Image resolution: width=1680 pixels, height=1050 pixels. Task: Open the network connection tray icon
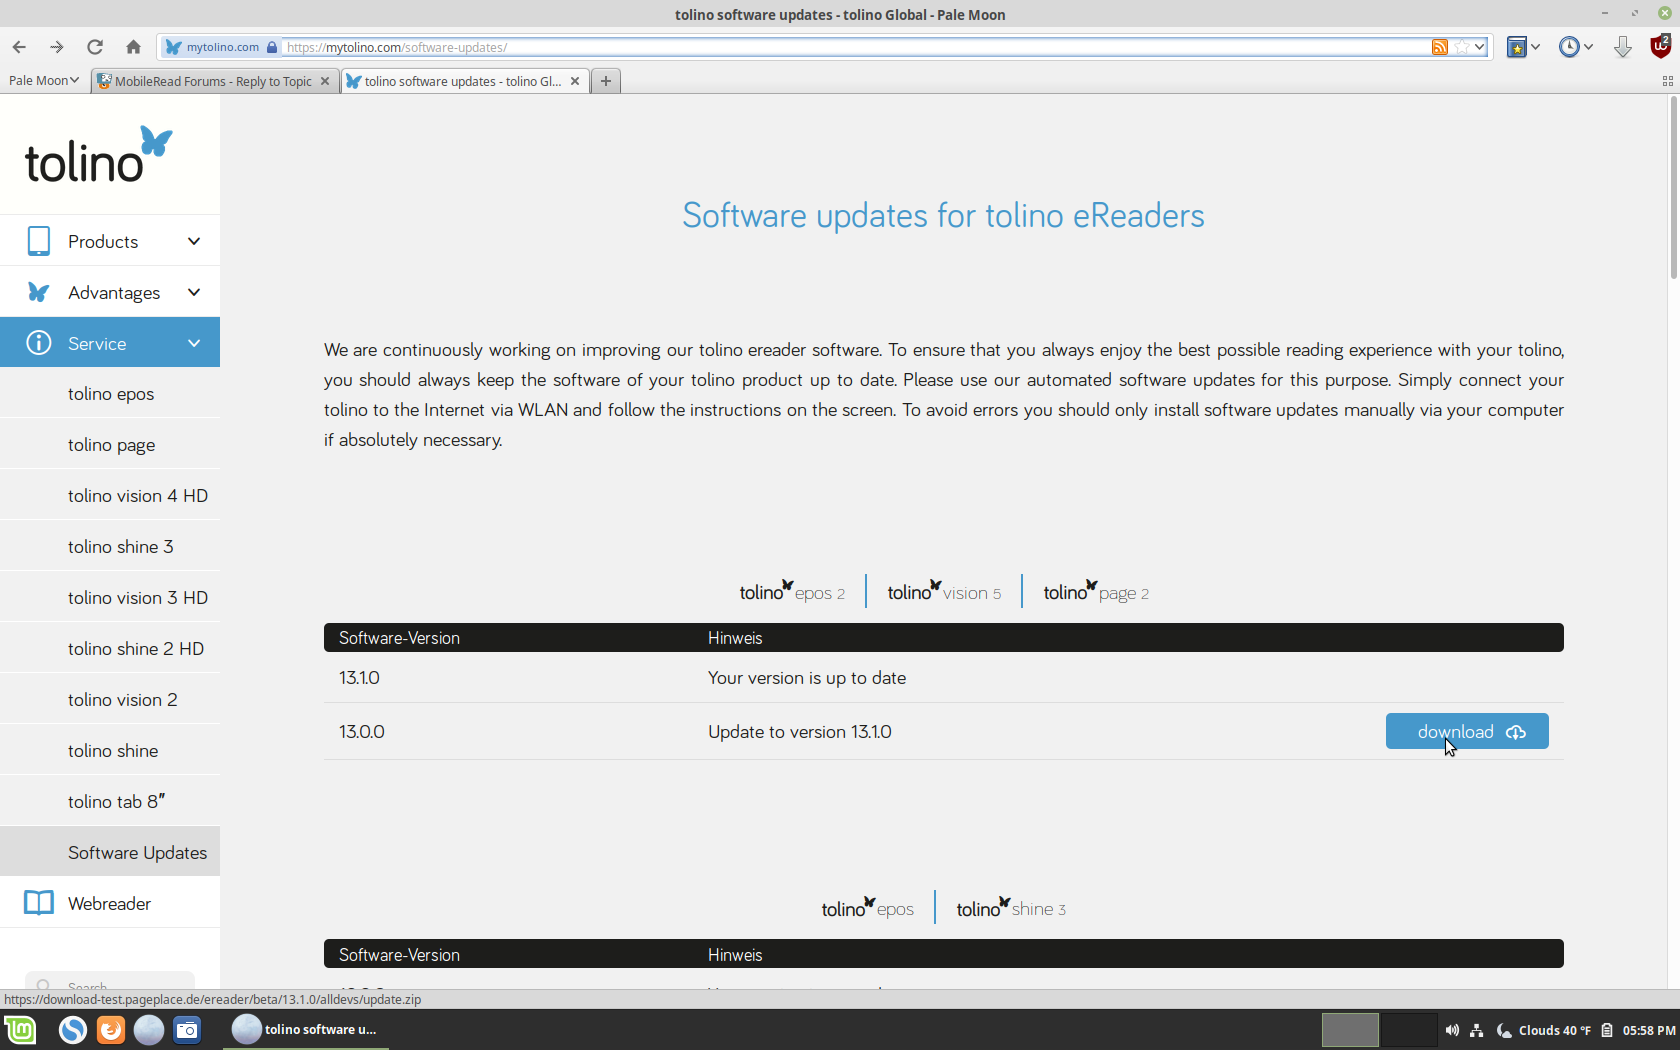click(x=1477, y=1030)
